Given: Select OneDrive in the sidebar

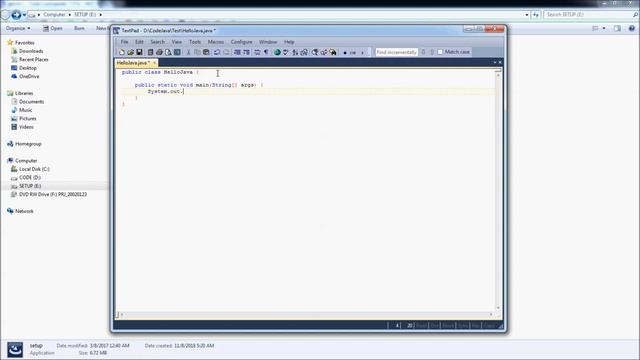Looking at the screenshot, I should point(29,76).
